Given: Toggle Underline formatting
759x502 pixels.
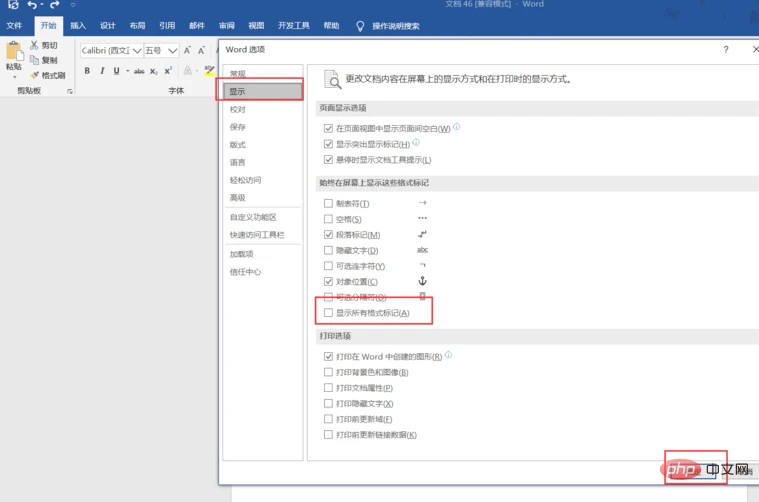Looking at the screenshot, I should tap(116, 71).
